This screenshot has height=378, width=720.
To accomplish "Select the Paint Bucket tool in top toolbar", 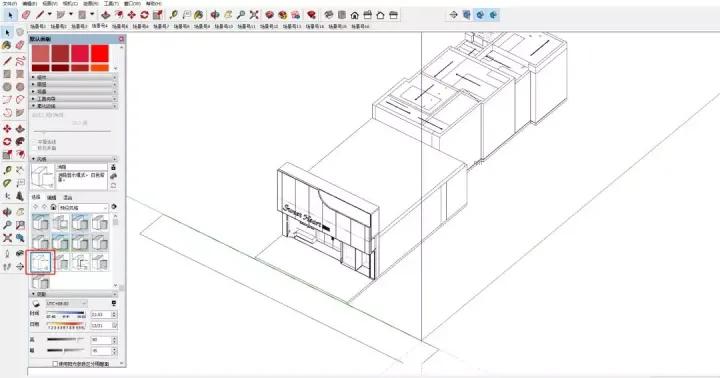I will (198, 15).
